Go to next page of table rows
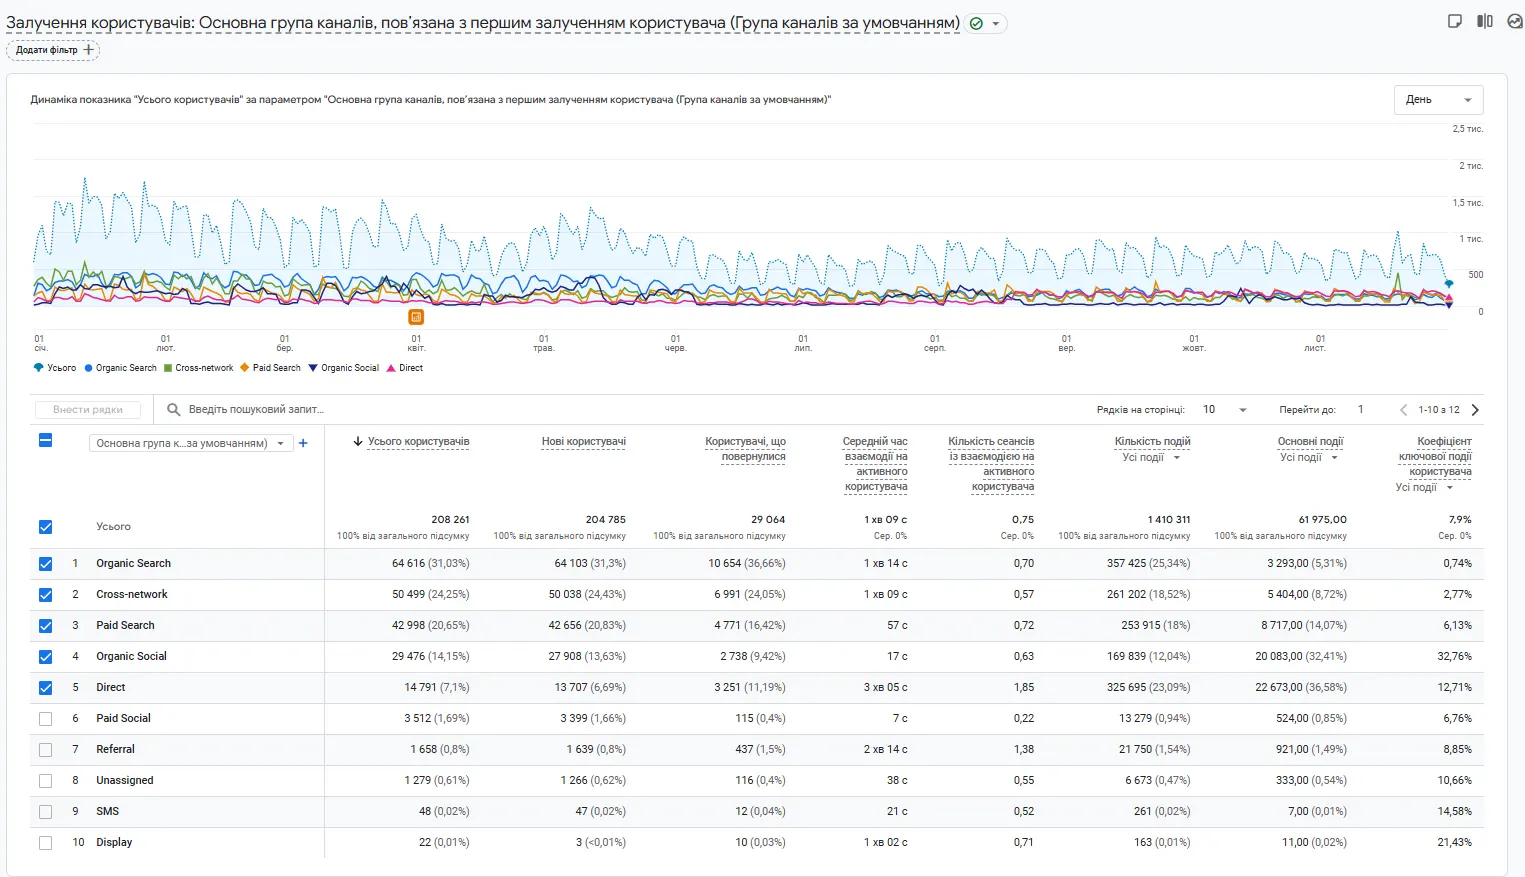This screenshot has width=1525, height=877. tap(1475, 409)
